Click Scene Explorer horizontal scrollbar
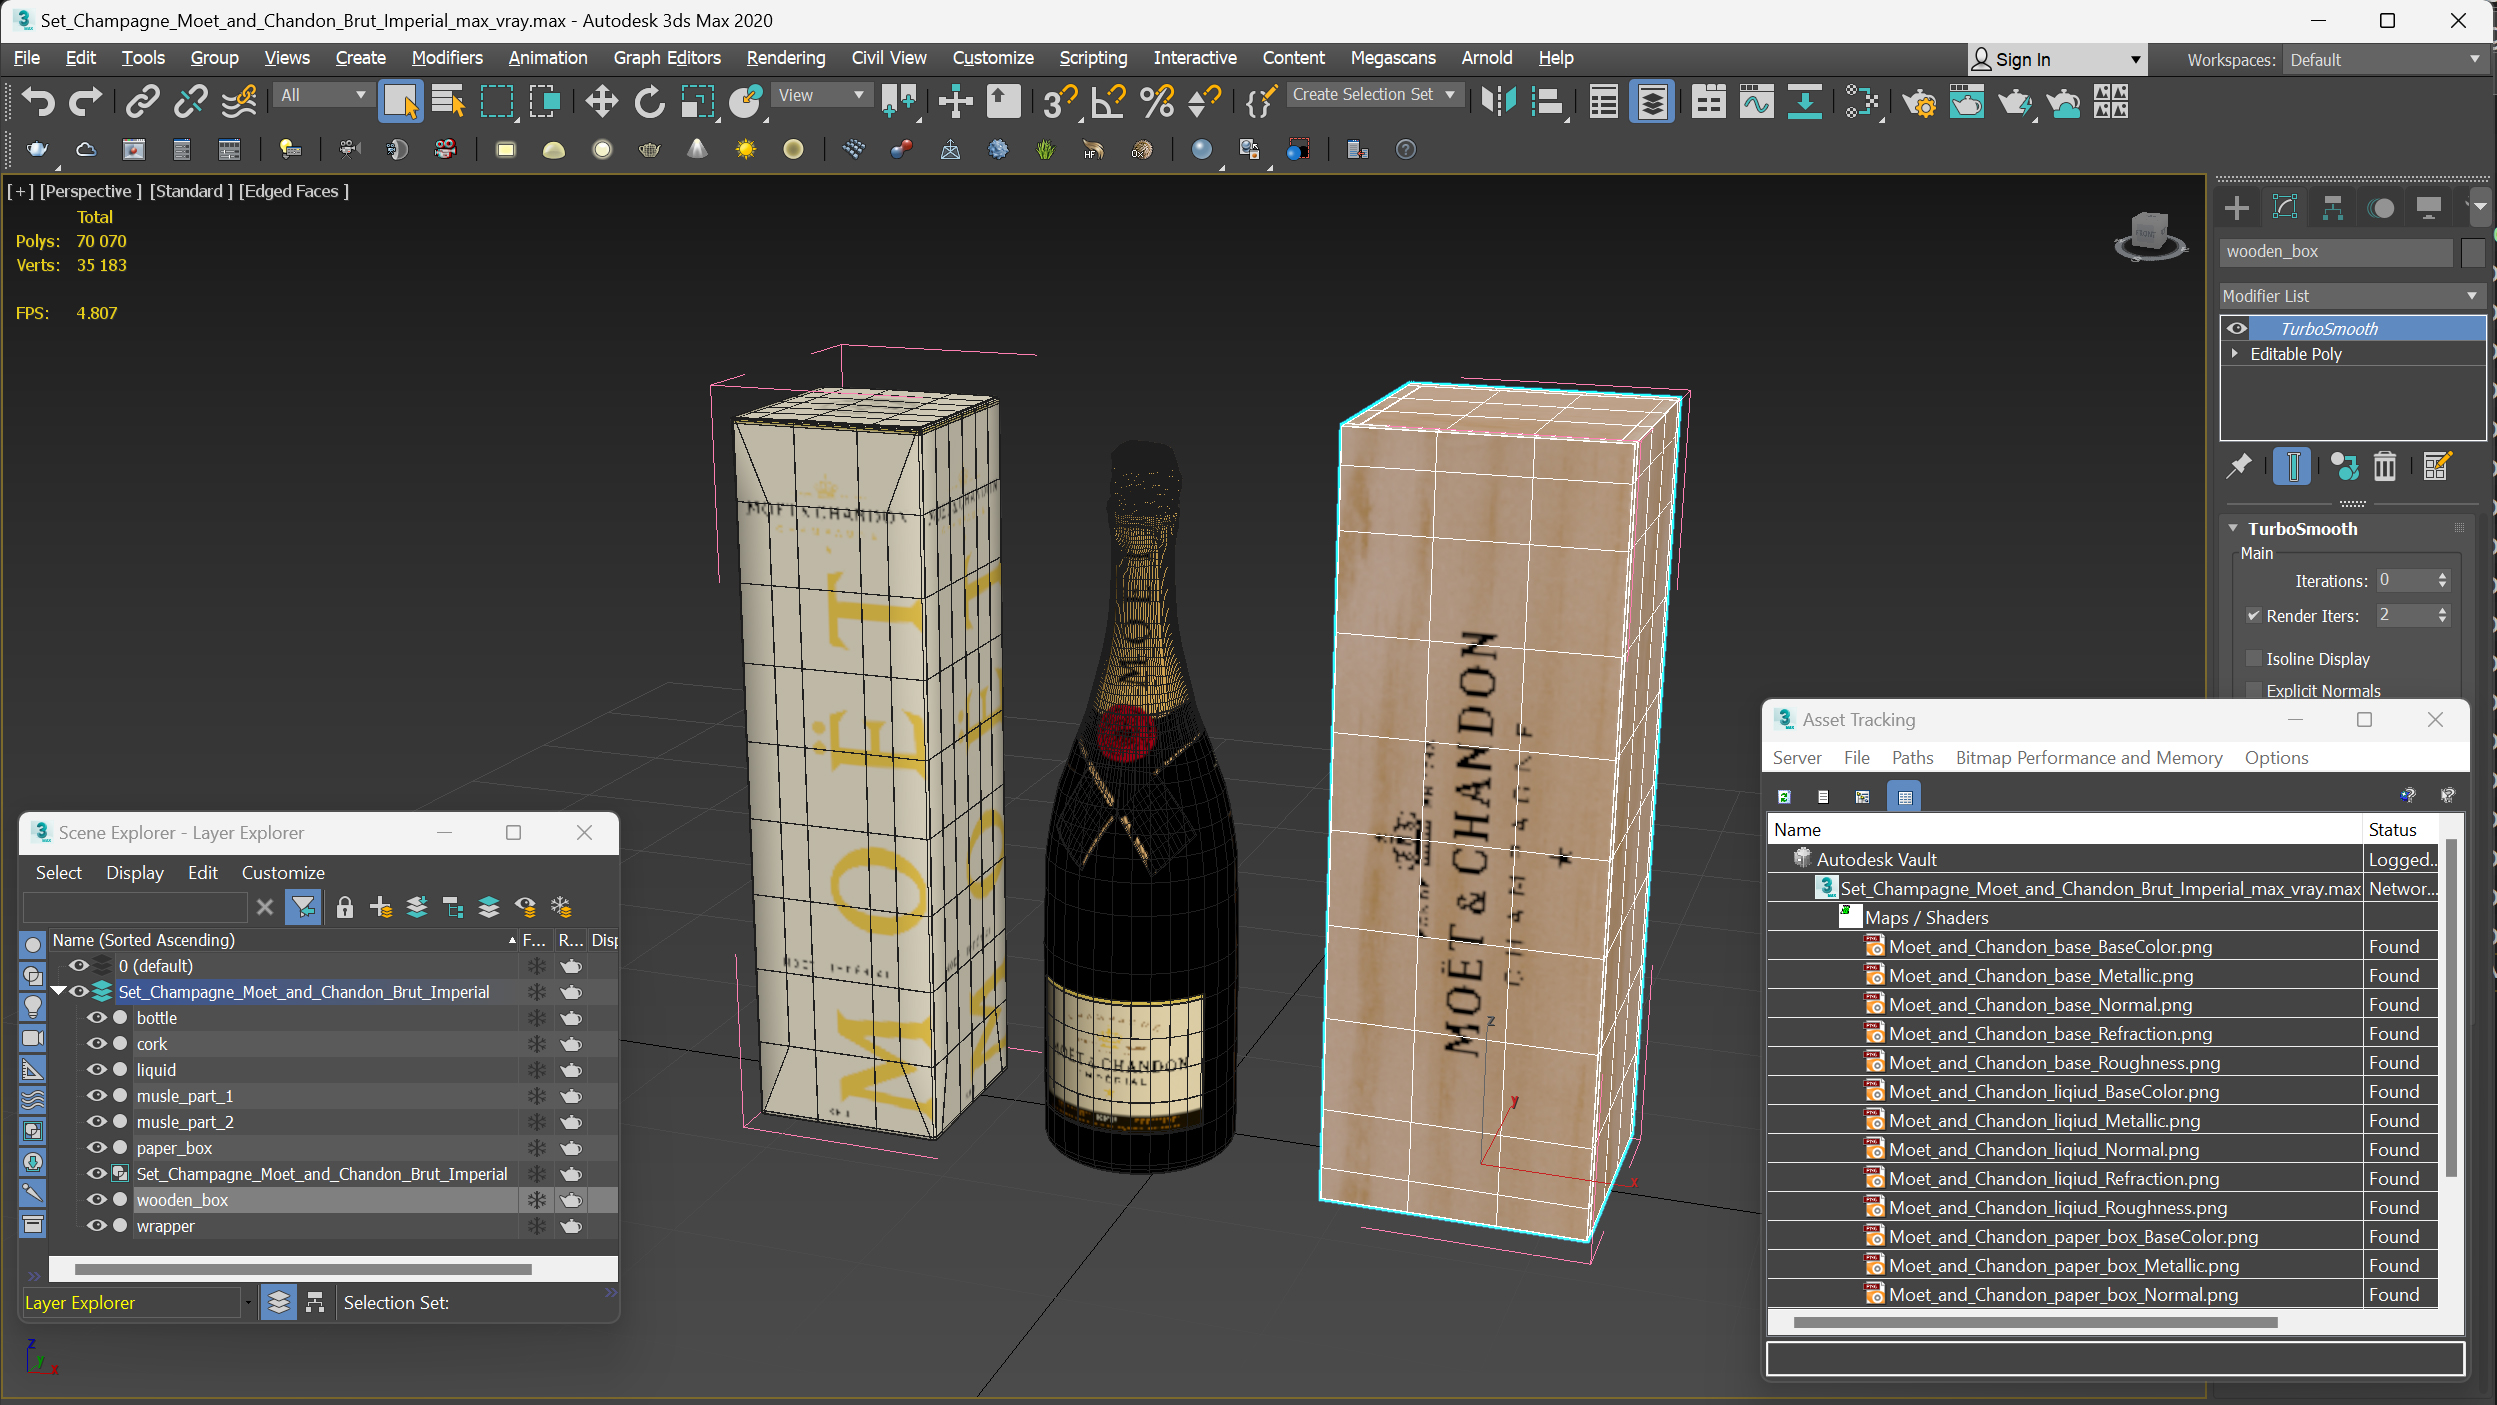 pos(303,1269)
